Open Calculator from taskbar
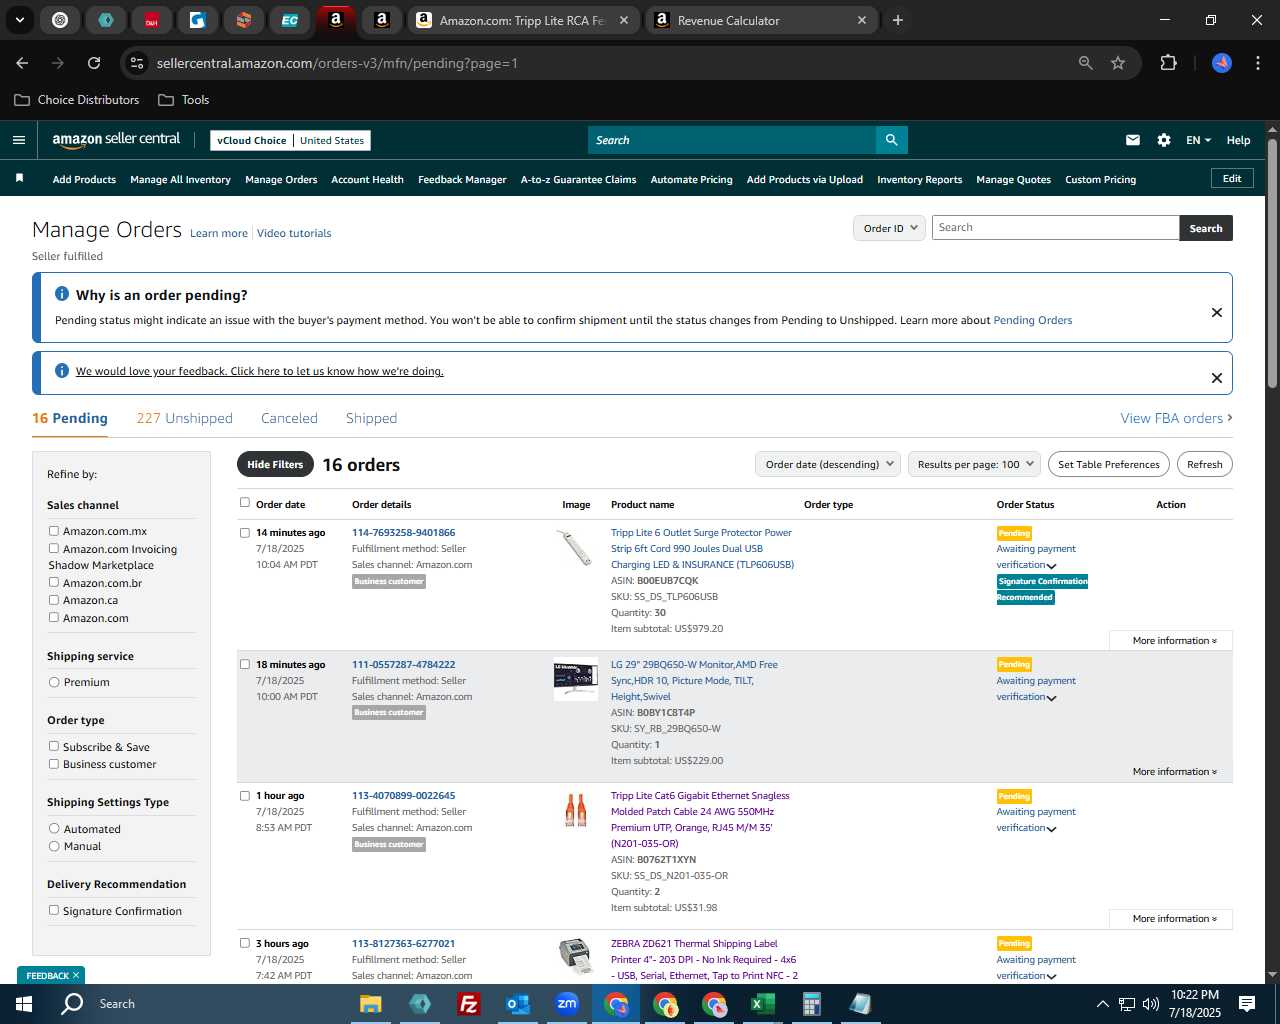Viewport: 1280px width, 1024px height. pos(812,1004)
